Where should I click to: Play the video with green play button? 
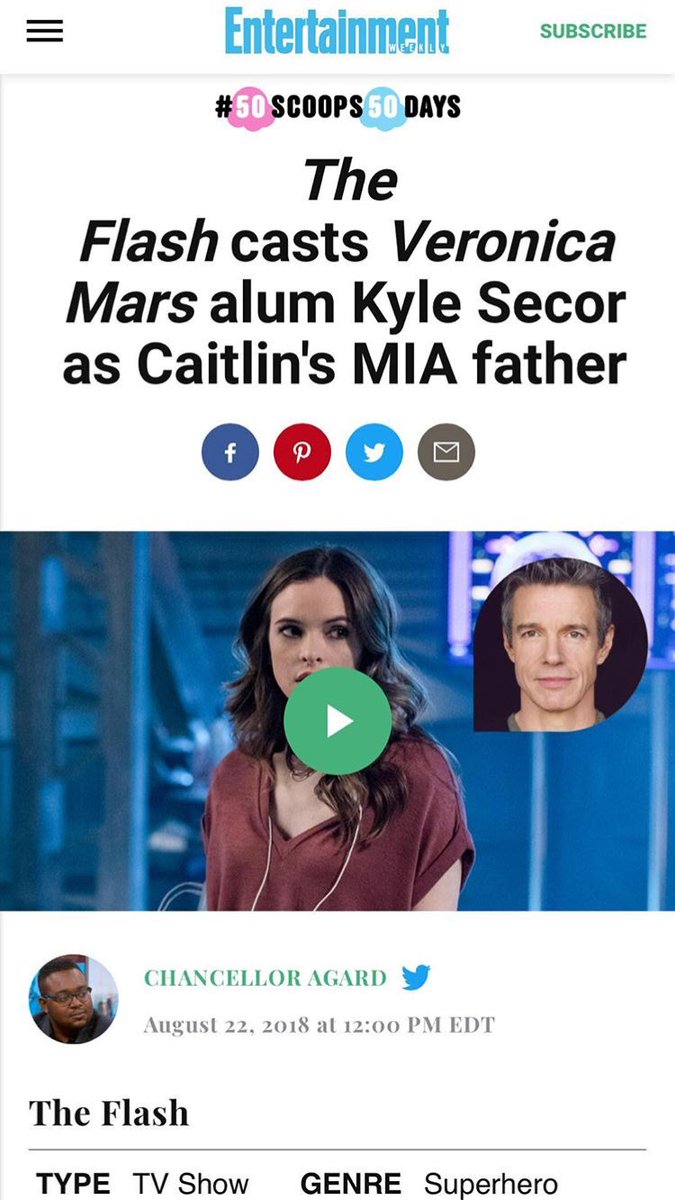coord(337,721)
